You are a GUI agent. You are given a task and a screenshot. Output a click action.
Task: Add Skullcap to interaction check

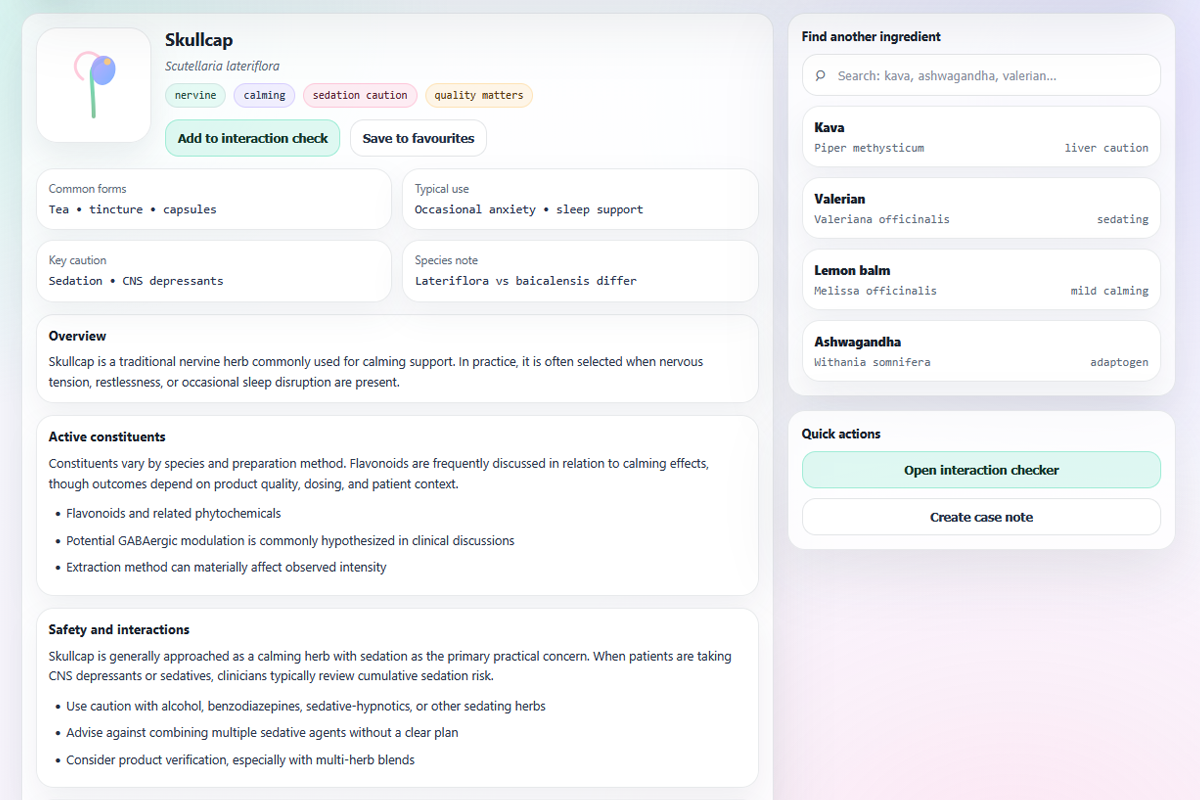click(253, 139)
